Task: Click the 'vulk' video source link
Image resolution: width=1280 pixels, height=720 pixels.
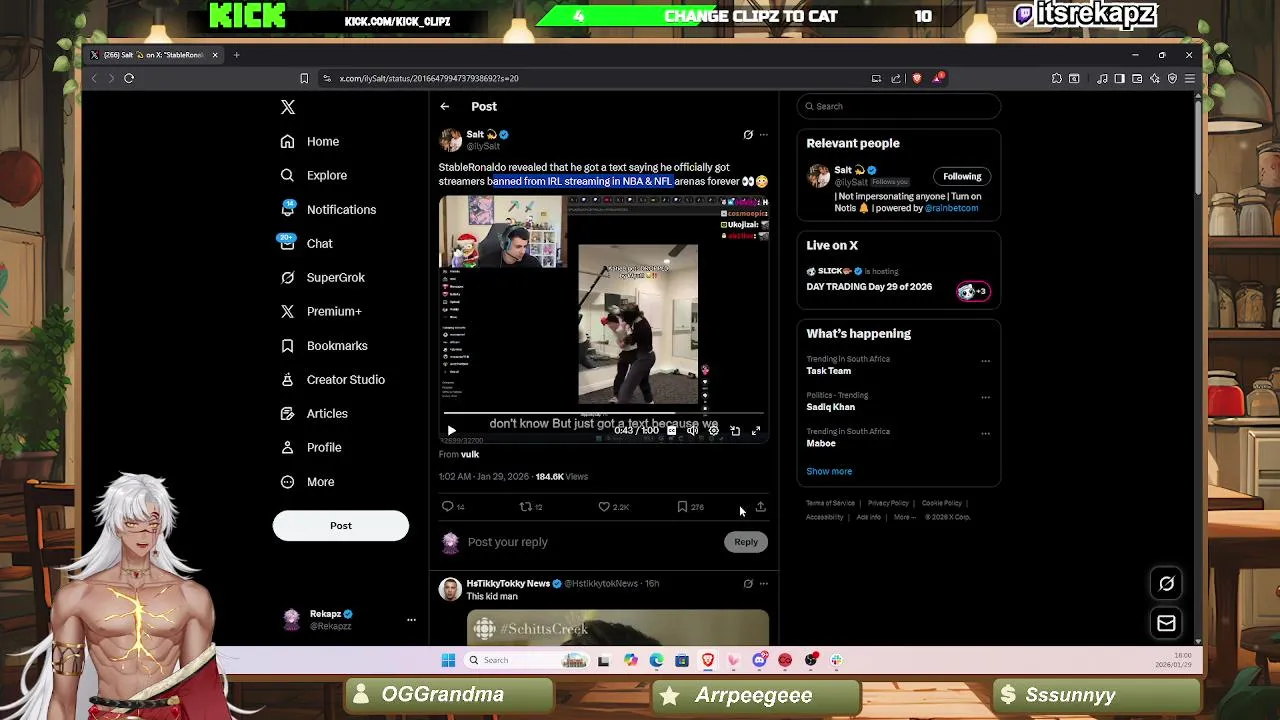Action: 470,455
